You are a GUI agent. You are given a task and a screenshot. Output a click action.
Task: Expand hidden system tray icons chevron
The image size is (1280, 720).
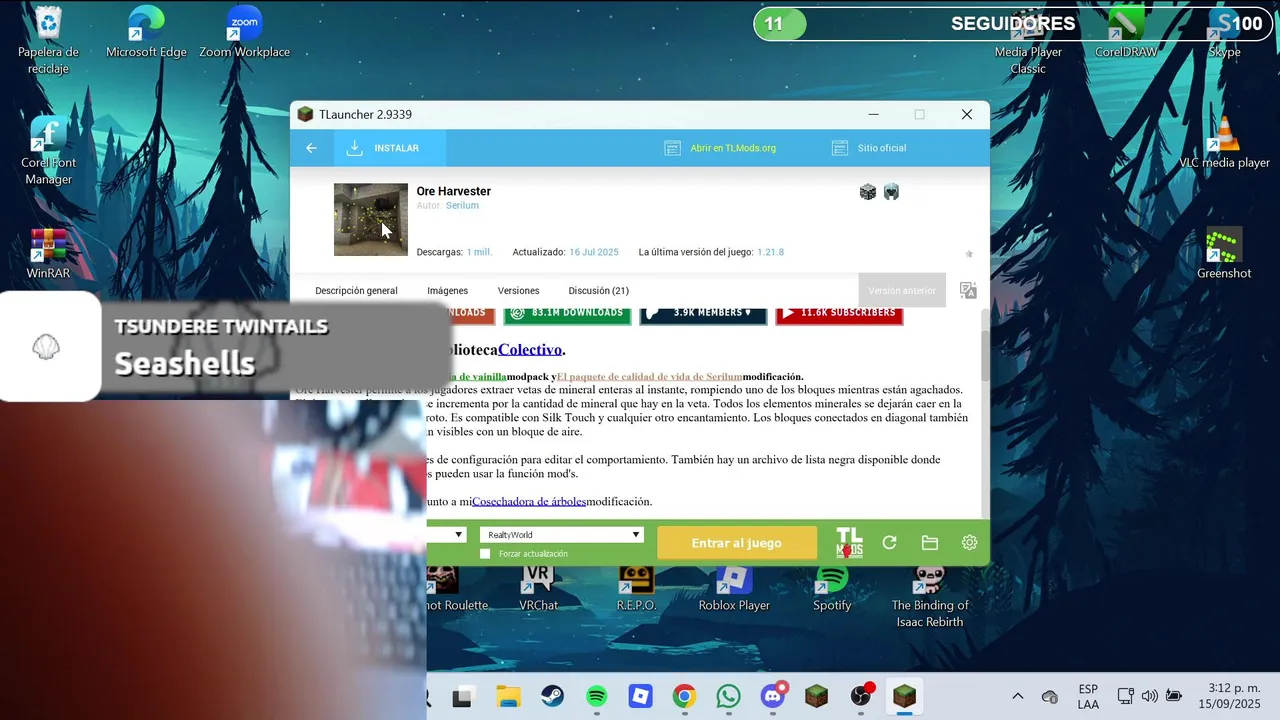[x=1018, y=696]
